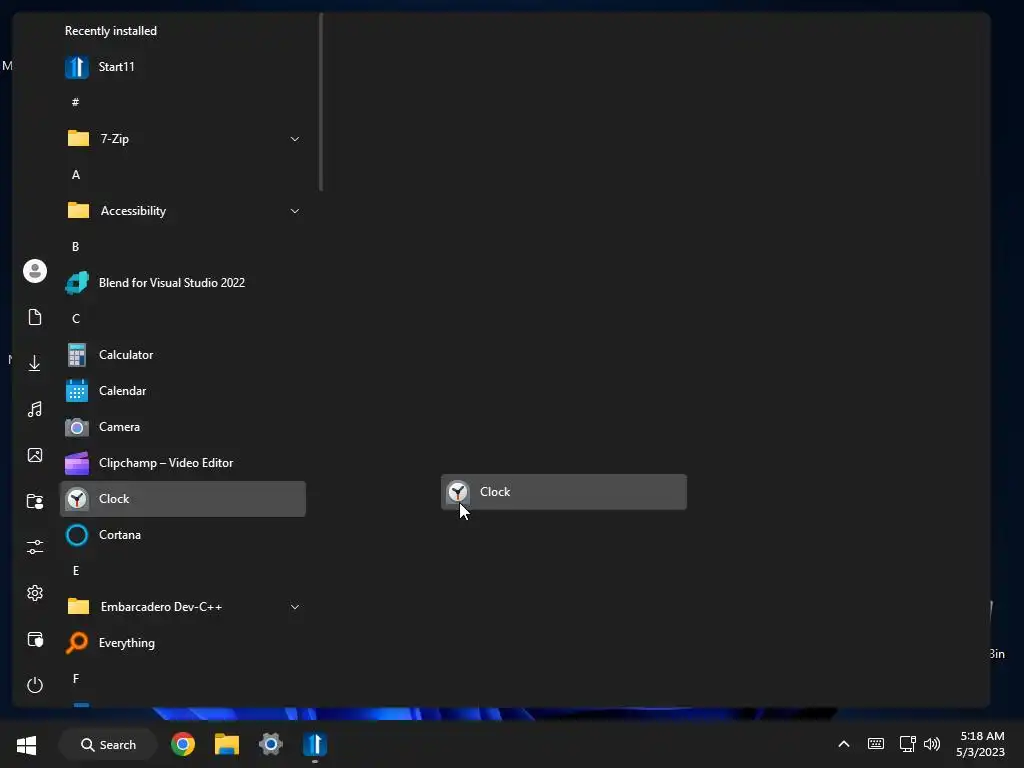This screenshot has width=1024, height=768.
Task: Launch Clock from the app list
Action: (x=183, y=499)
